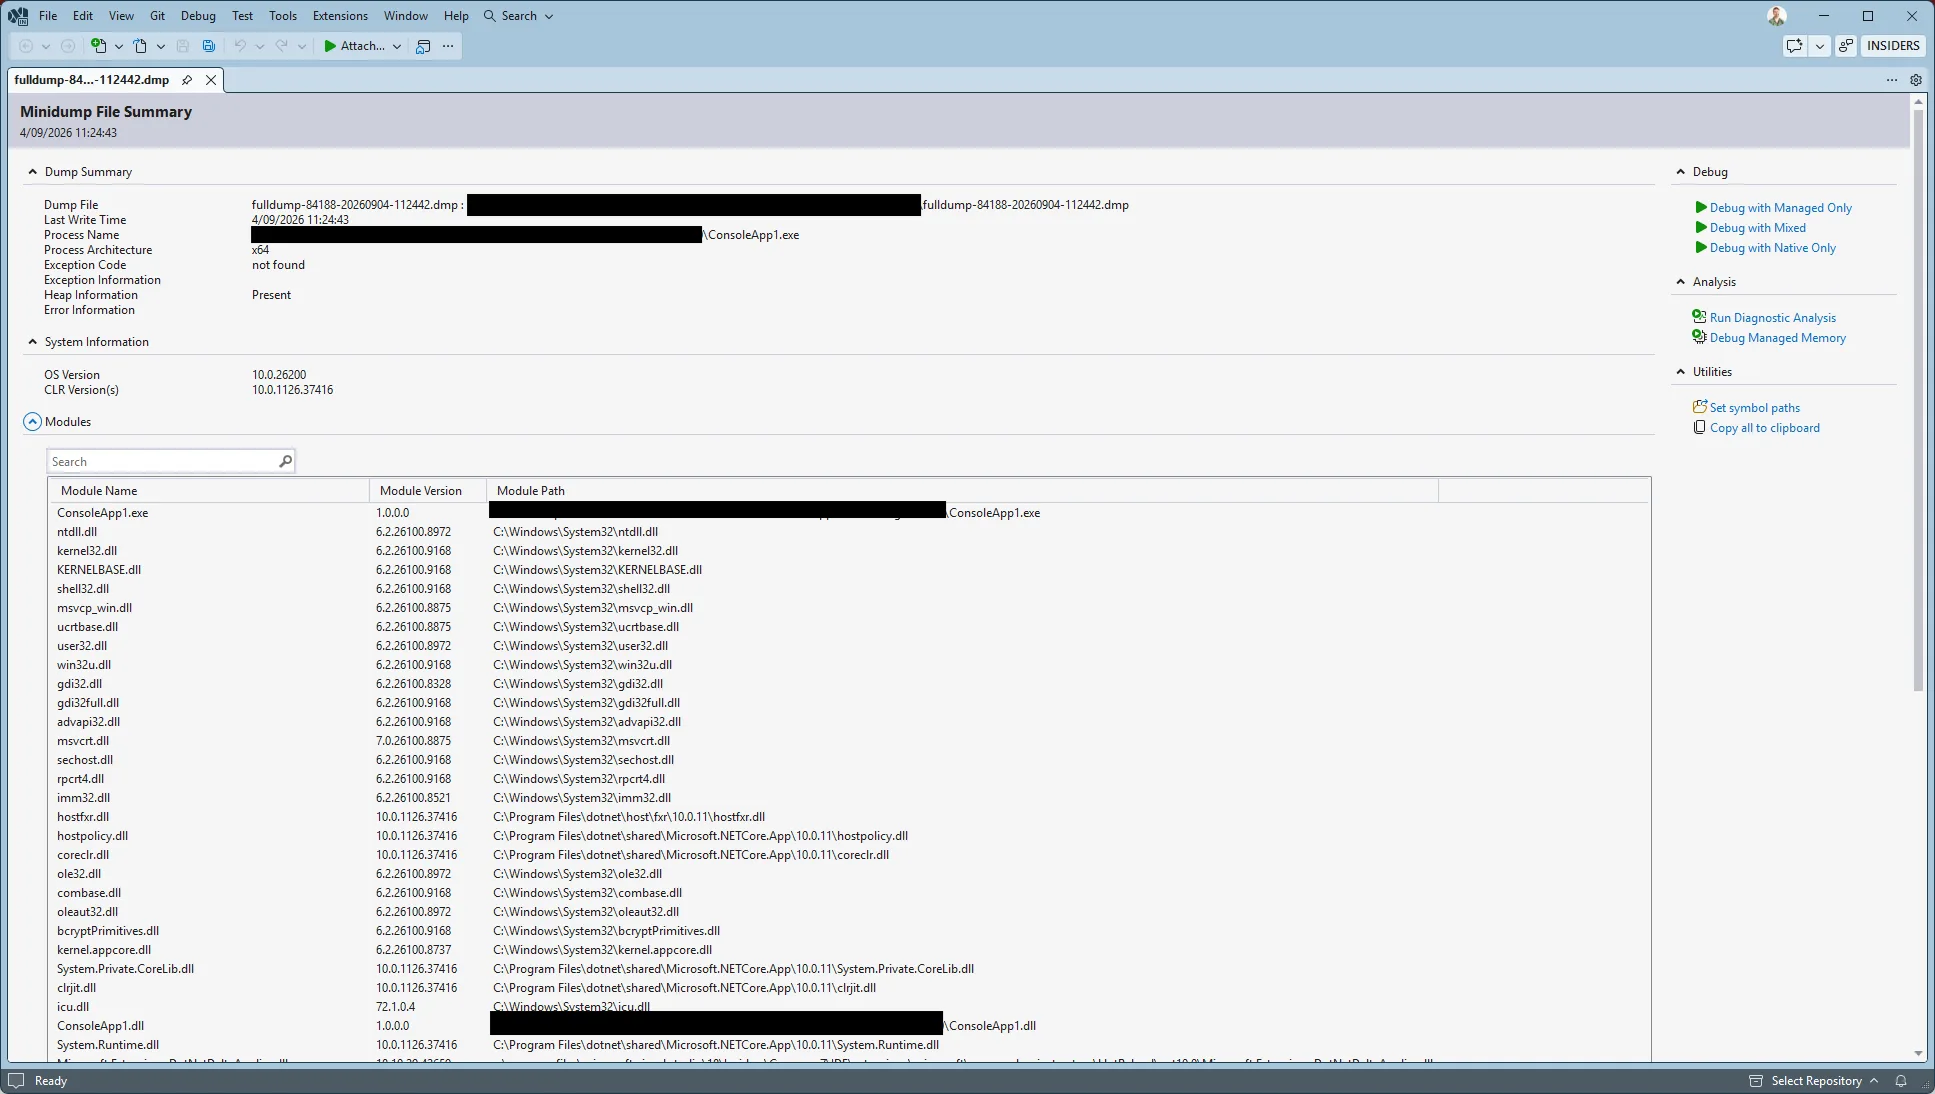Open the Extensions menu
1935x1094 pixels.
pyautogui.click(x=340, y=16)
